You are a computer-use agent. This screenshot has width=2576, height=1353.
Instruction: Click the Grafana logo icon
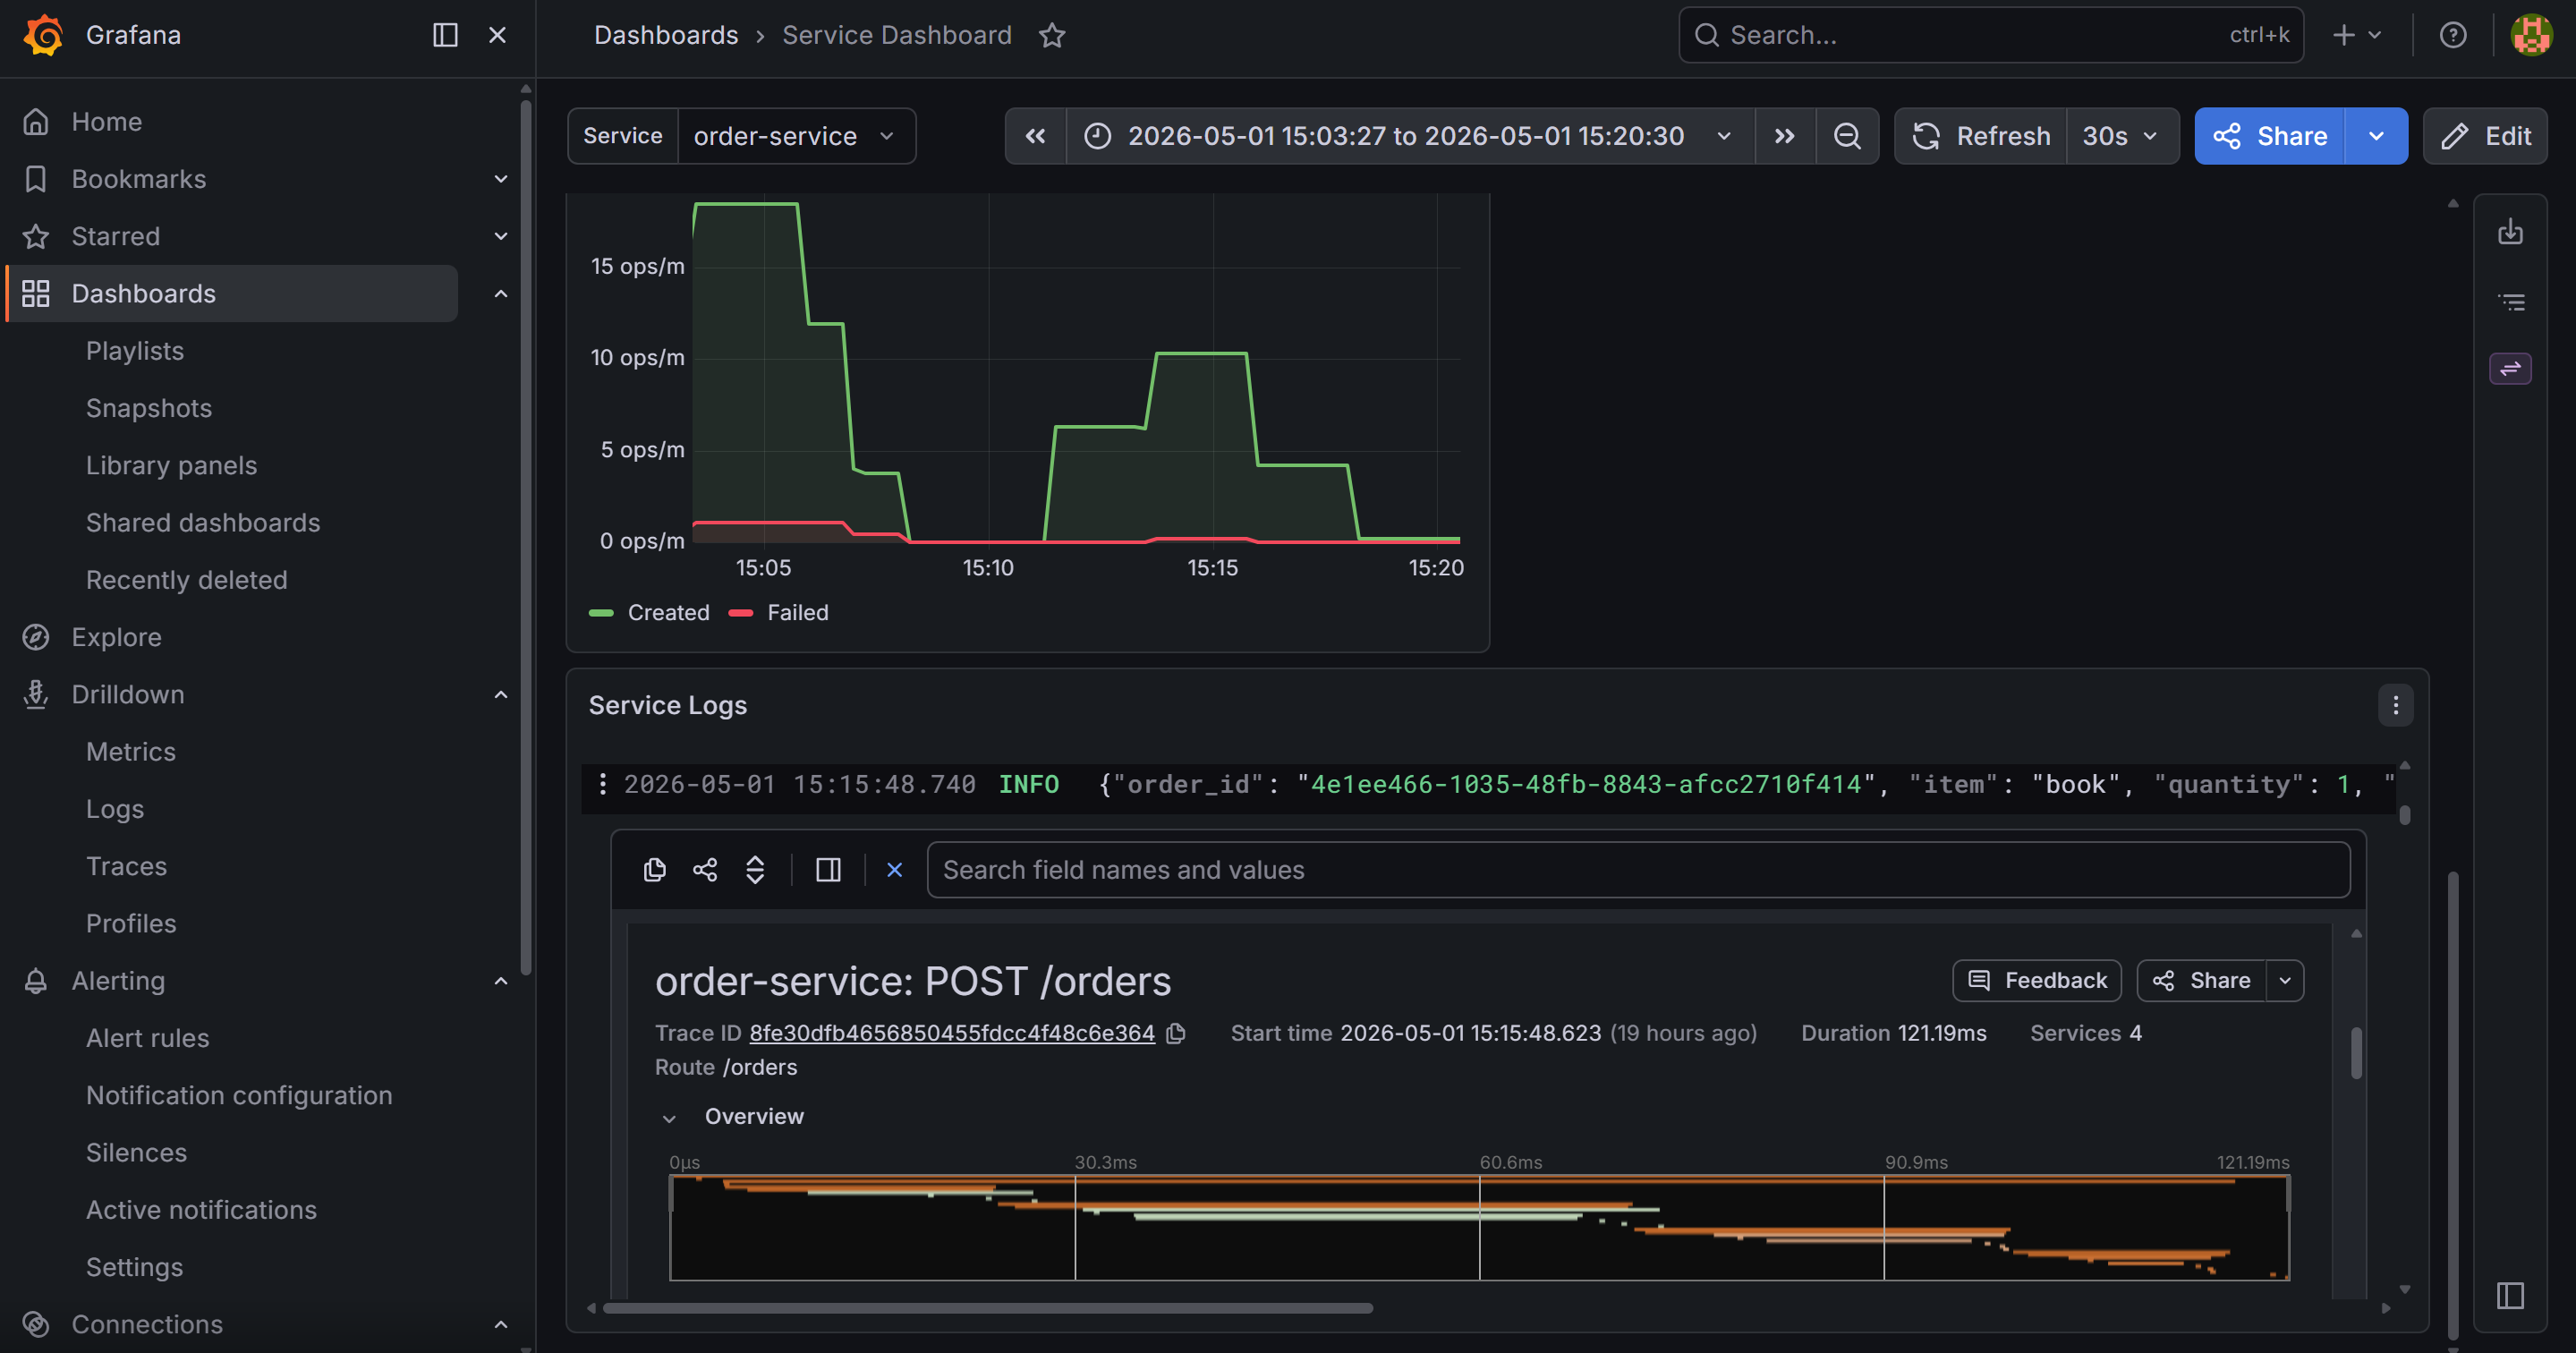(43, 35)
